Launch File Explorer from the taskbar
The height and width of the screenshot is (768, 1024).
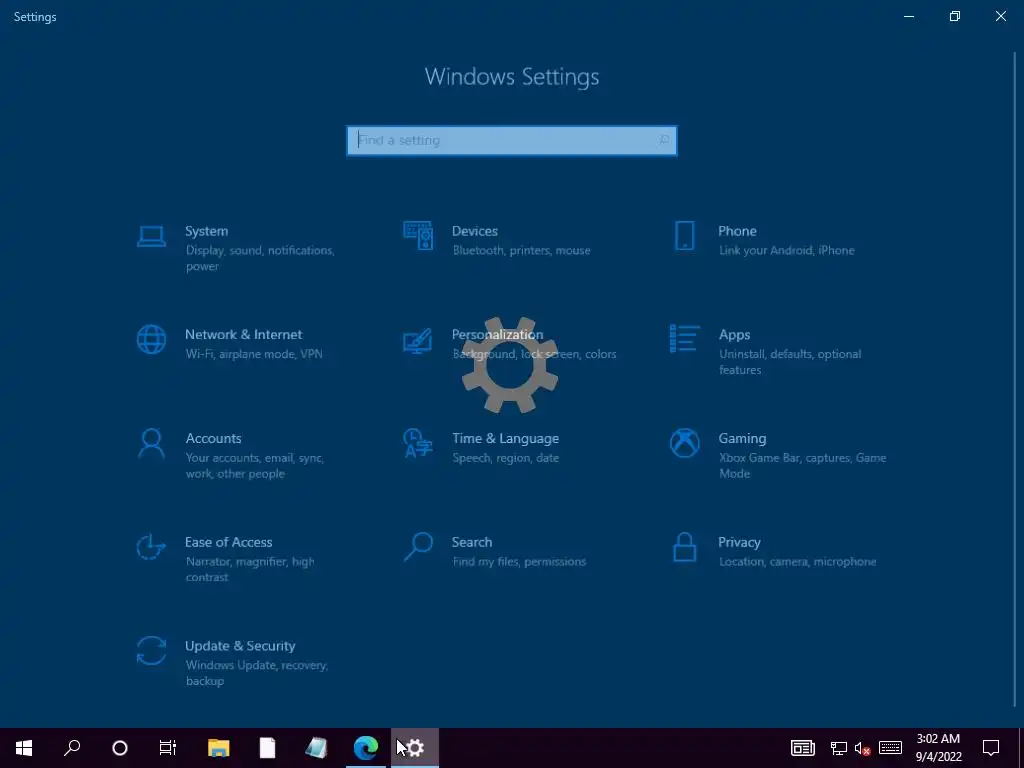218,748
